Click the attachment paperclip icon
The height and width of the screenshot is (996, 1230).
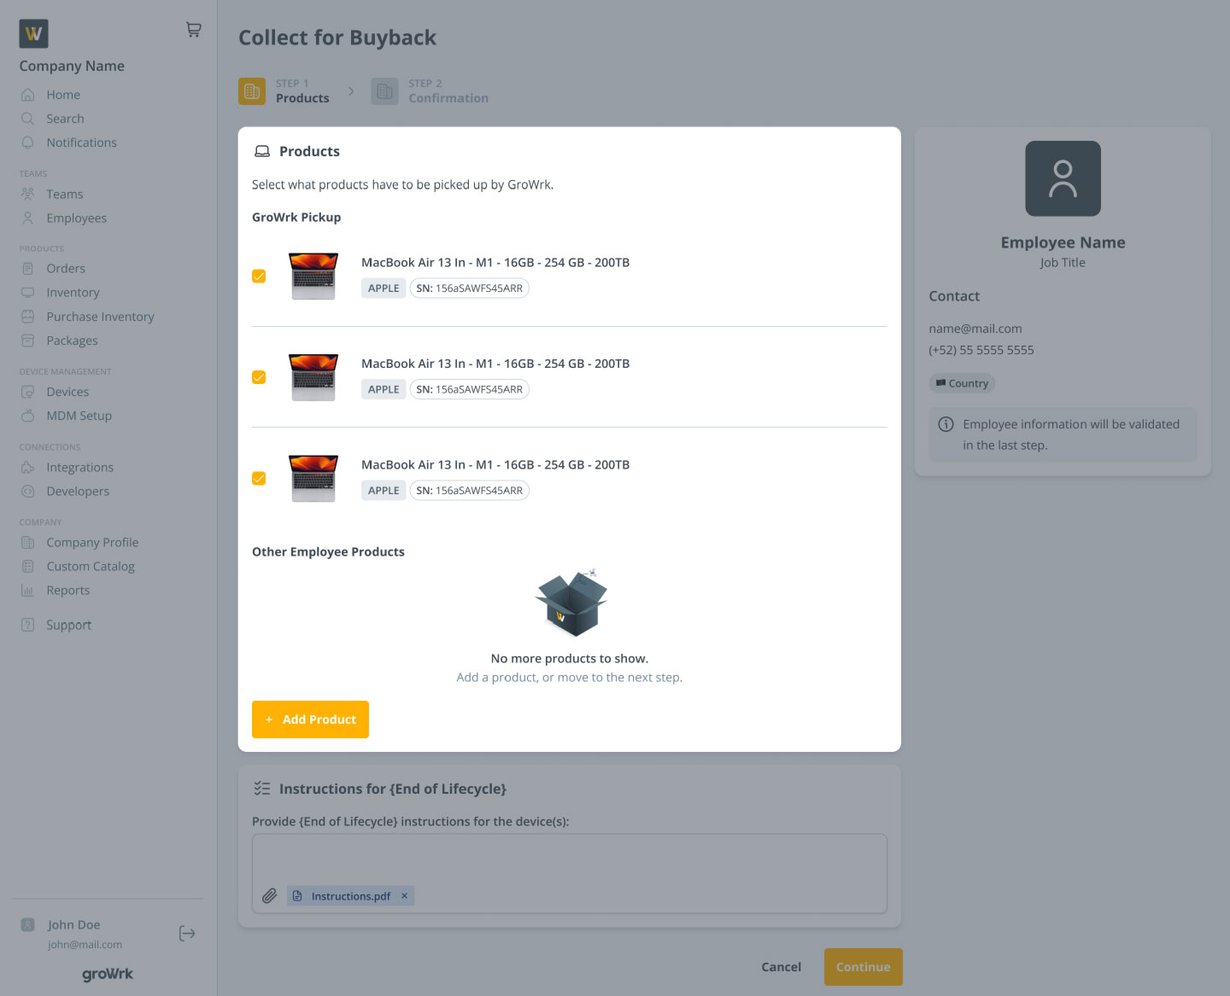tap(269, 895)
